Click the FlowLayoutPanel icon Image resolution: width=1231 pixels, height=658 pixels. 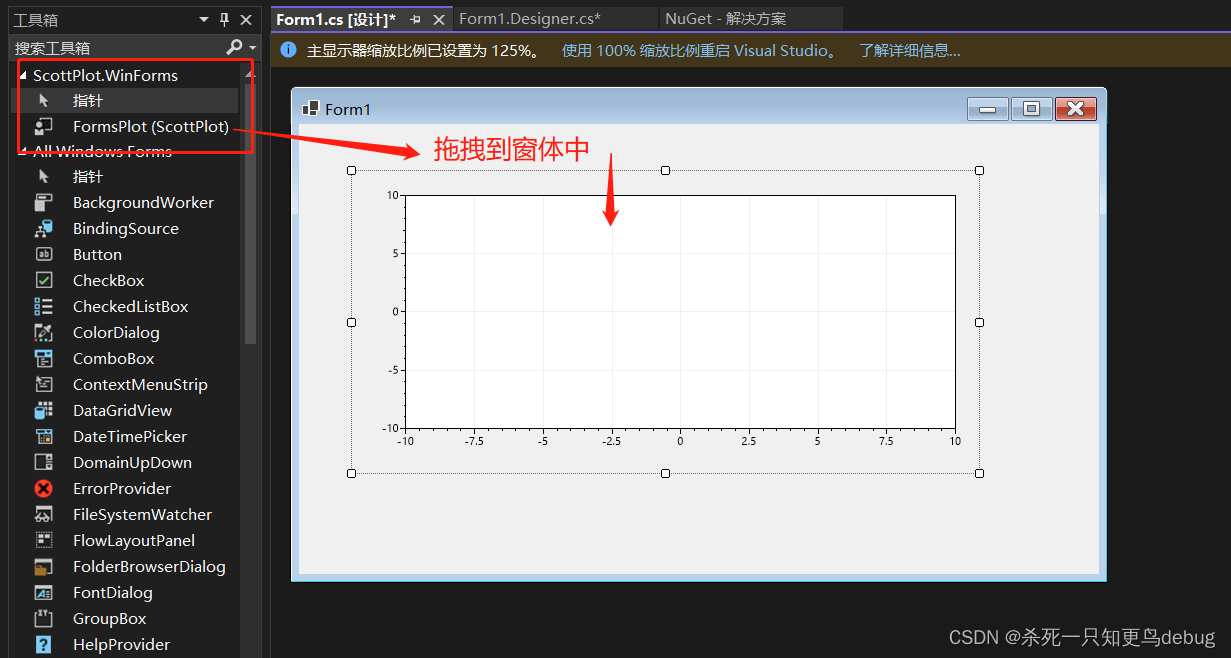tap(44, 541)
